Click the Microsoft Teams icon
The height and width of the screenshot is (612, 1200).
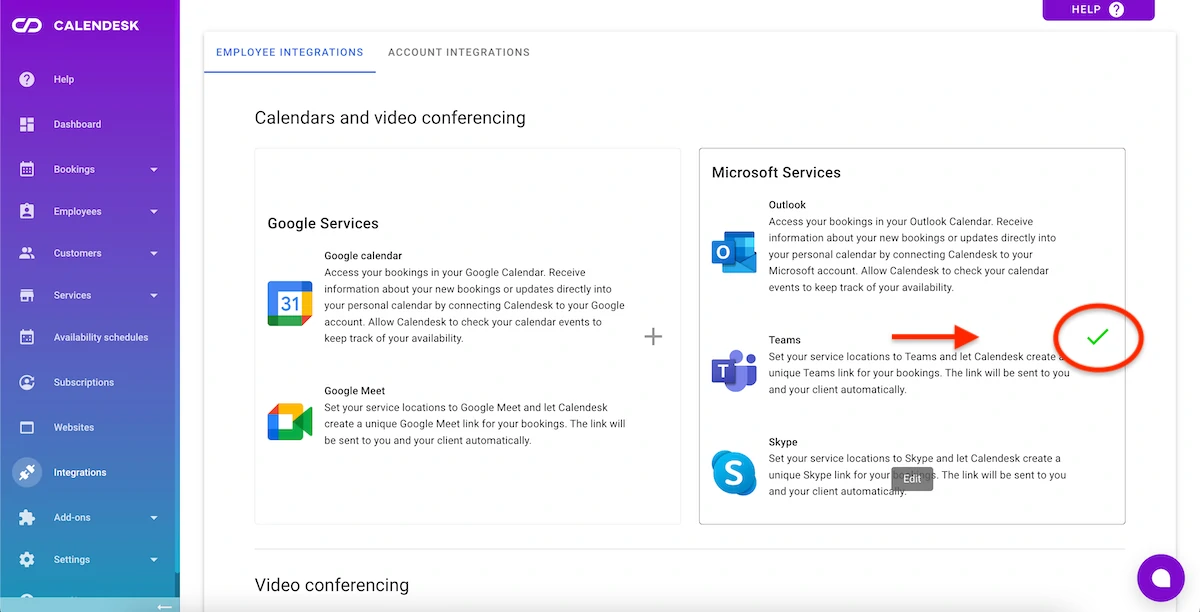point(733,371)
